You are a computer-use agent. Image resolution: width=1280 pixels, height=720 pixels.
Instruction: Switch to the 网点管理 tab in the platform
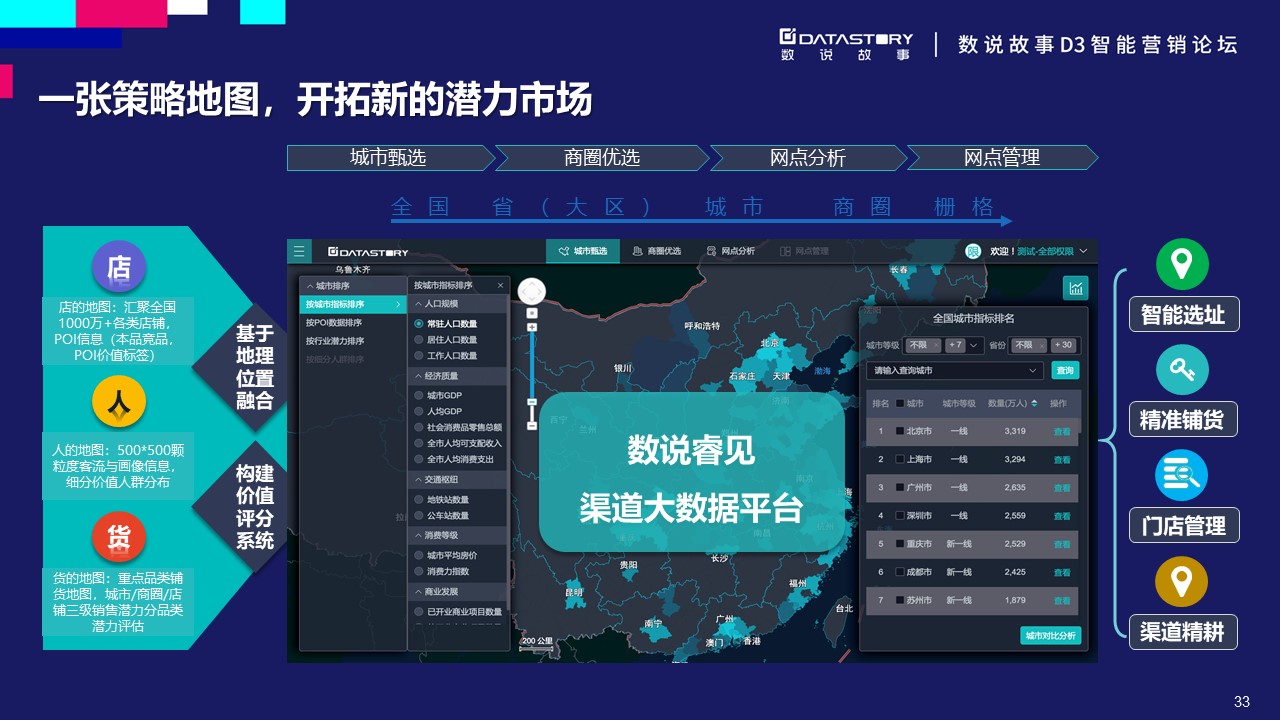[x=804, y=251]
